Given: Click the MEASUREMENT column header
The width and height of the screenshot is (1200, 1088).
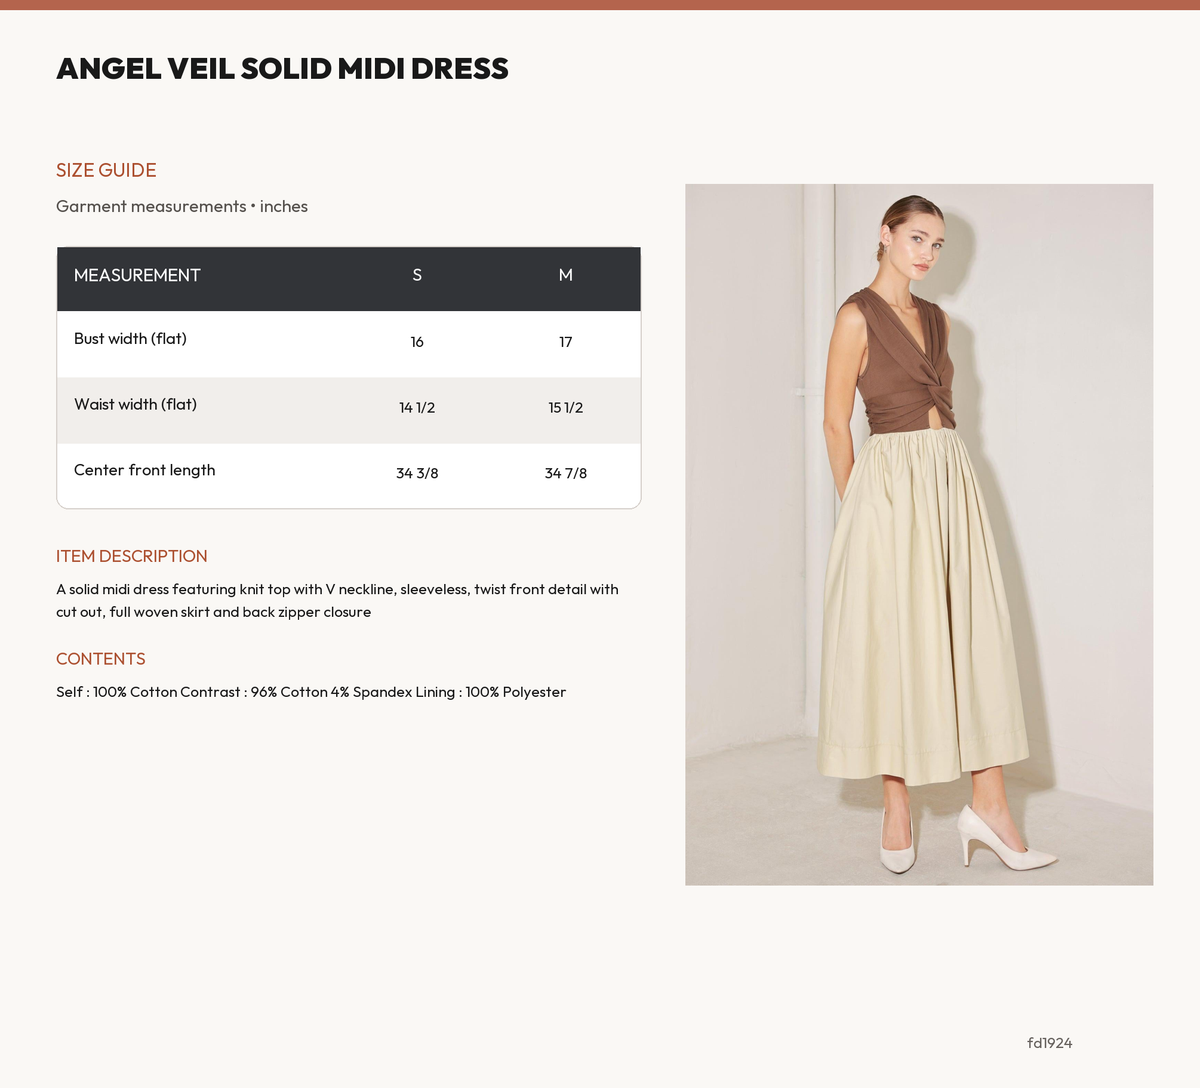Looking at the screenshot, I should point(137,275).
